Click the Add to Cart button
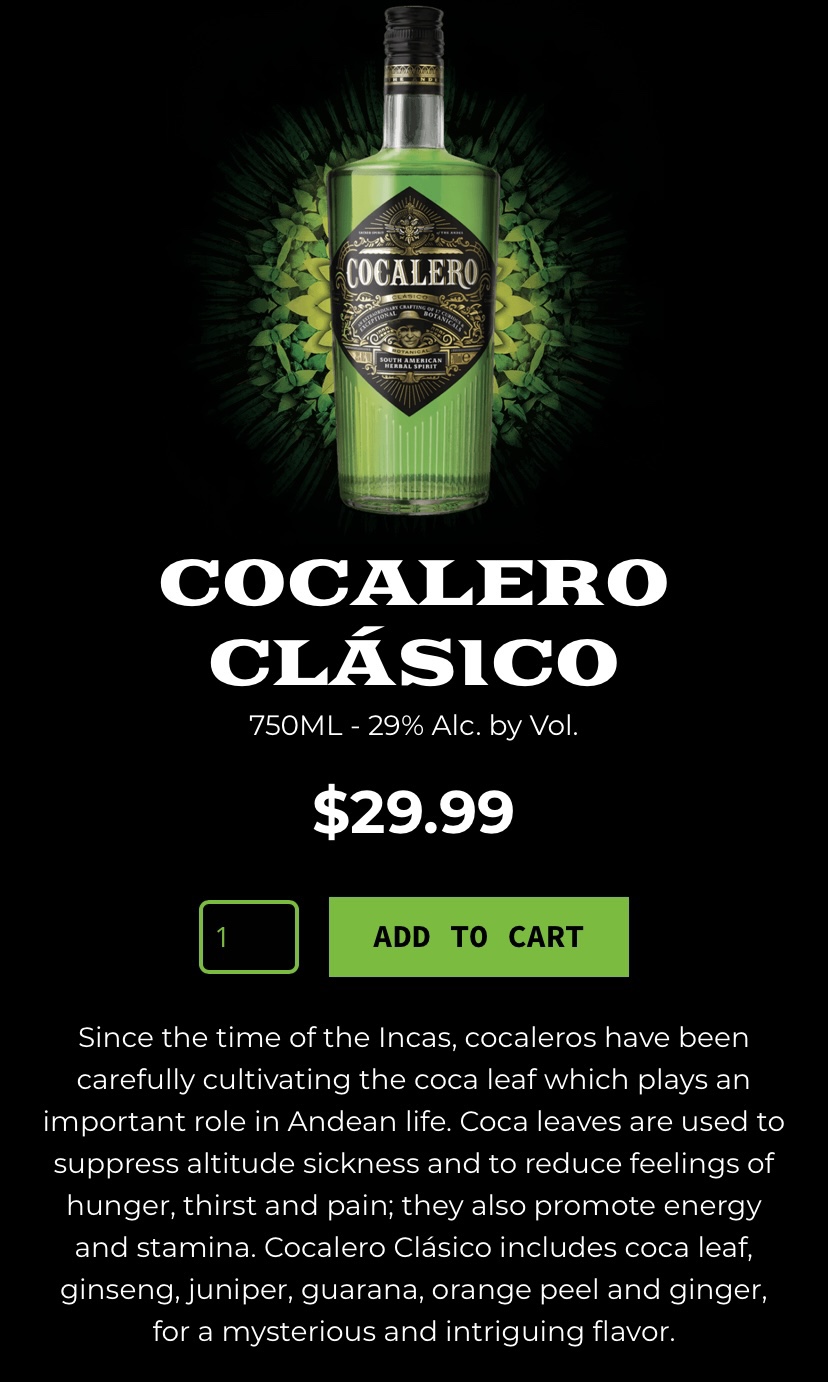 (x=479, y=937)
